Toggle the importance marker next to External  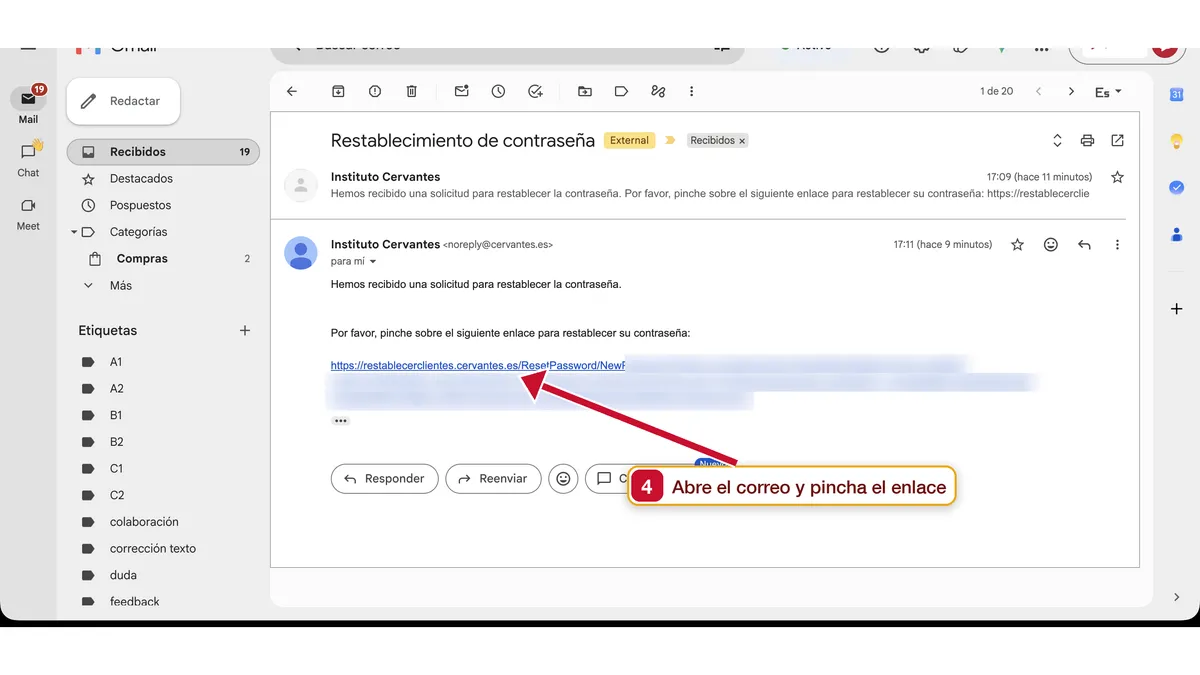click(x=670, y=141)
